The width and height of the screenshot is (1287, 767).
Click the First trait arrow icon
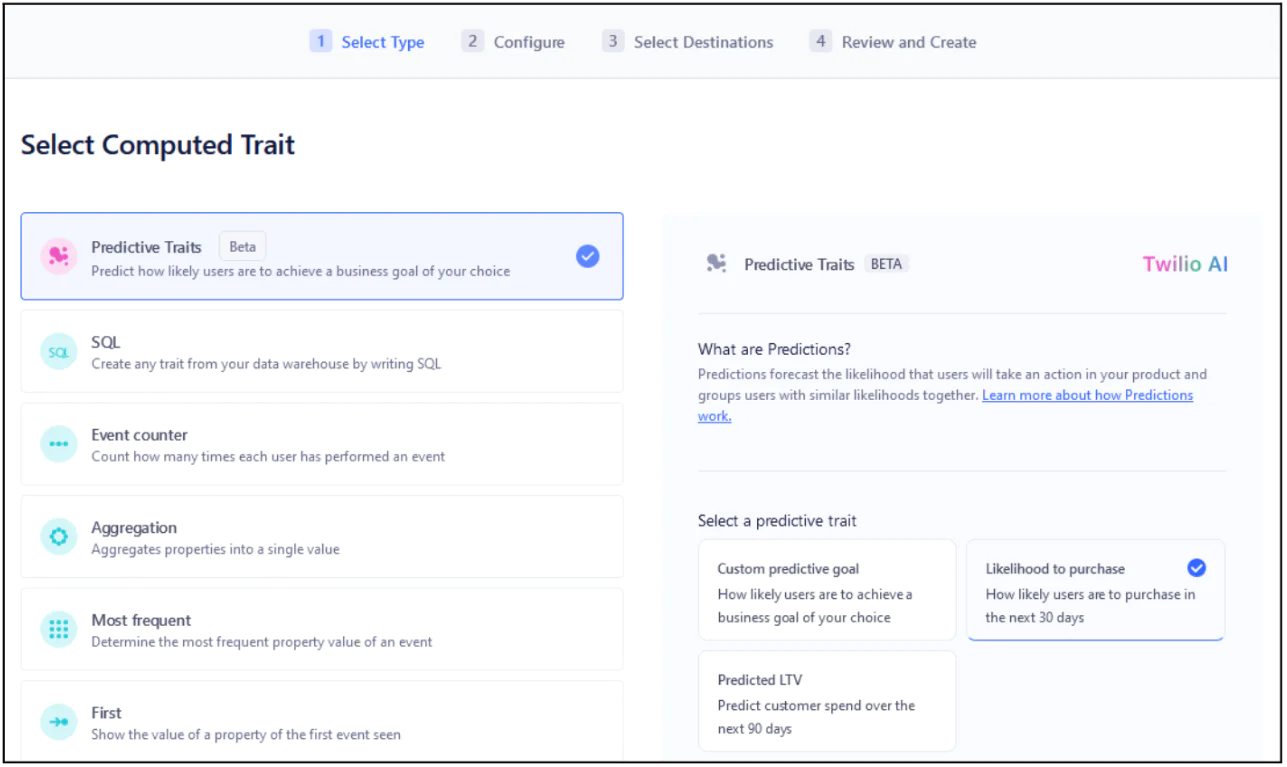[x=58, y=722]
